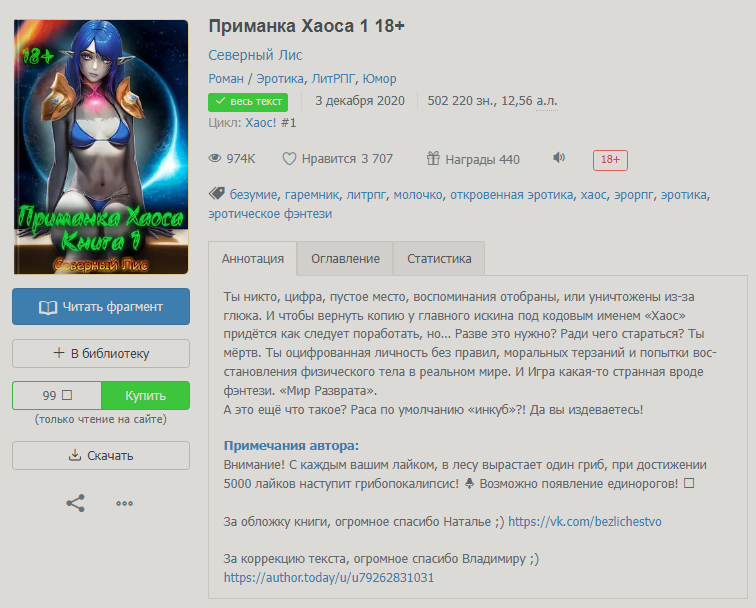Click the share icon below Download
Image resolution: width=756 pixels, height=608 pixels.
tap(75, 503)
